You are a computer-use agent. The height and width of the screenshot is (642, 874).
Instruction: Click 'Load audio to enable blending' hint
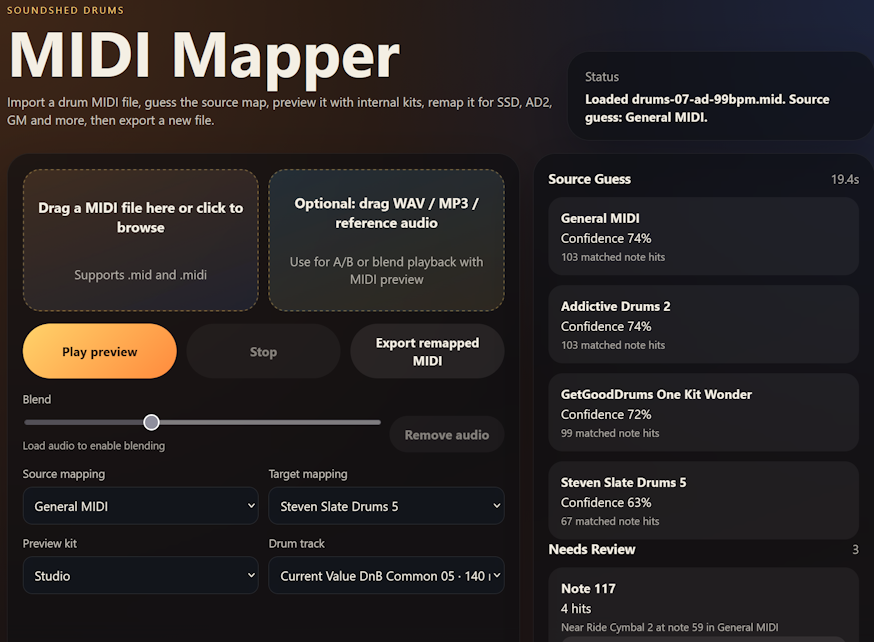tap(94, 446)
